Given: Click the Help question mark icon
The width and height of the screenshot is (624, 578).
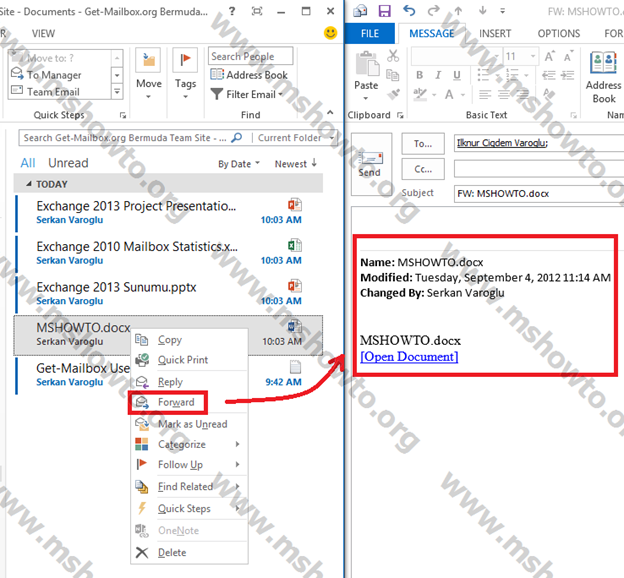Looking at the screenshot, I should tap(232, 11).
